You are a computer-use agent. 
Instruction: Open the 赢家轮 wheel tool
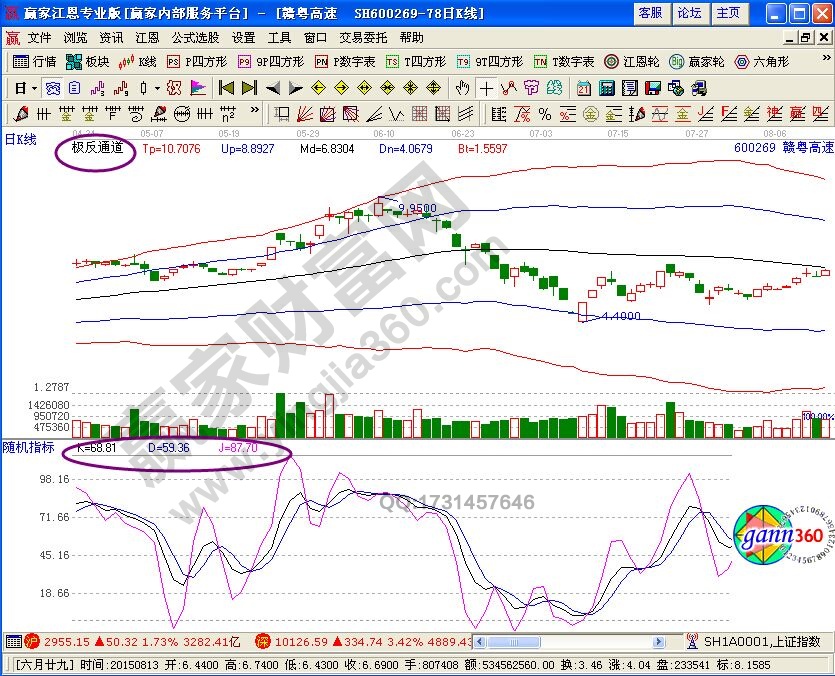(x=696, y=62)
